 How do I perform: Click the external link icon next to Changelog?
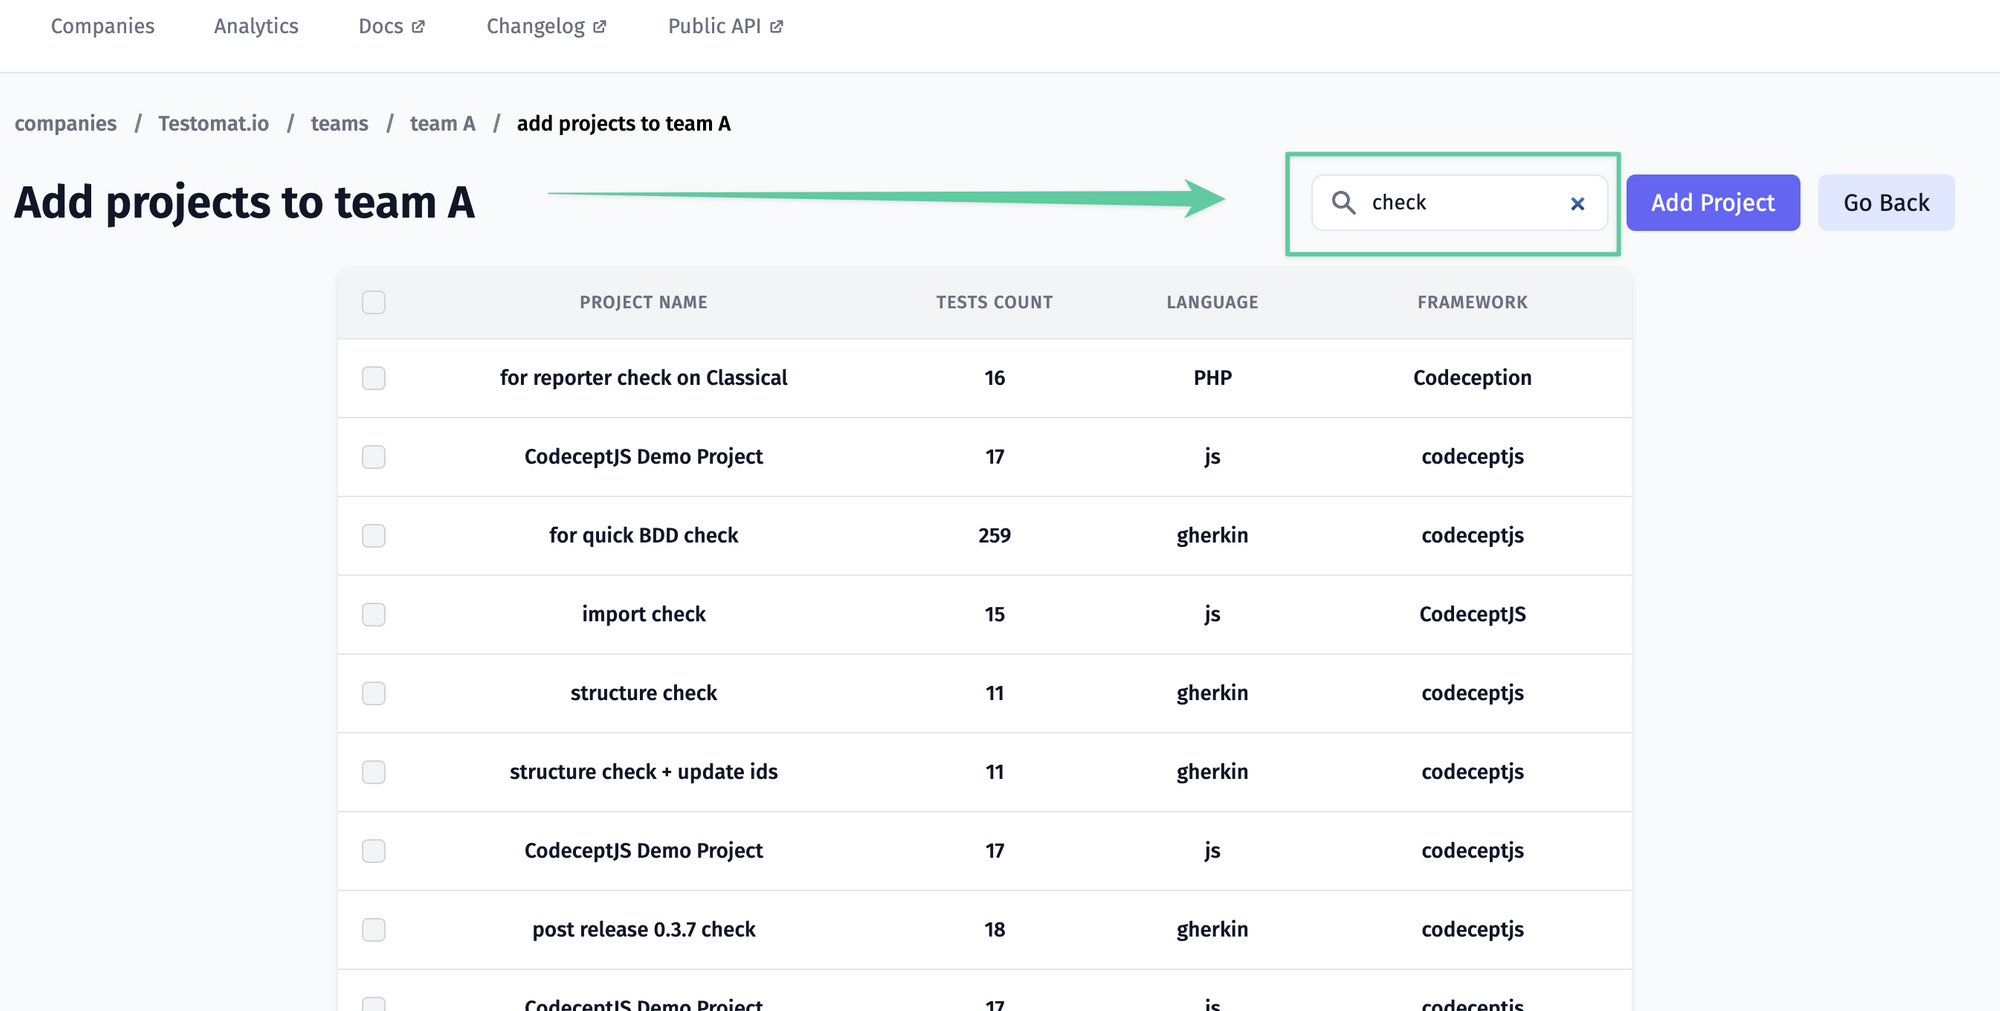pos(599,27)
